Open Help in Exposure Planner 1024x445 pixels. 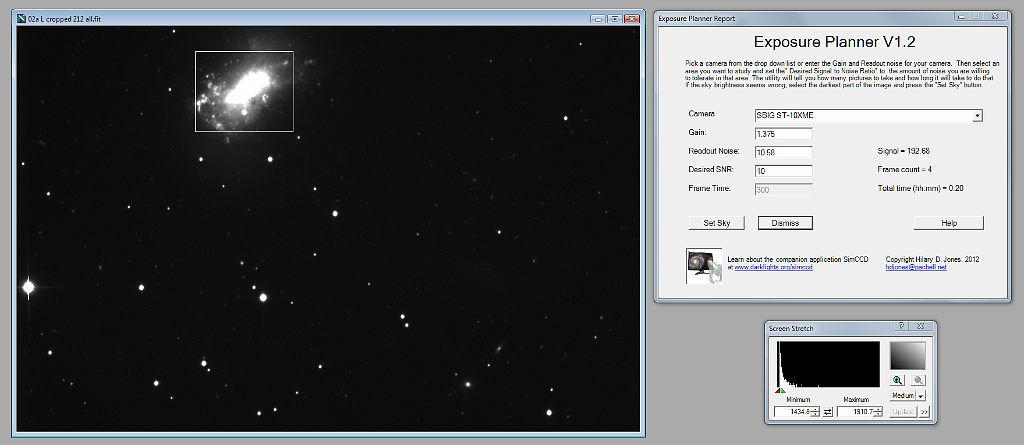[x=948, y=223]
